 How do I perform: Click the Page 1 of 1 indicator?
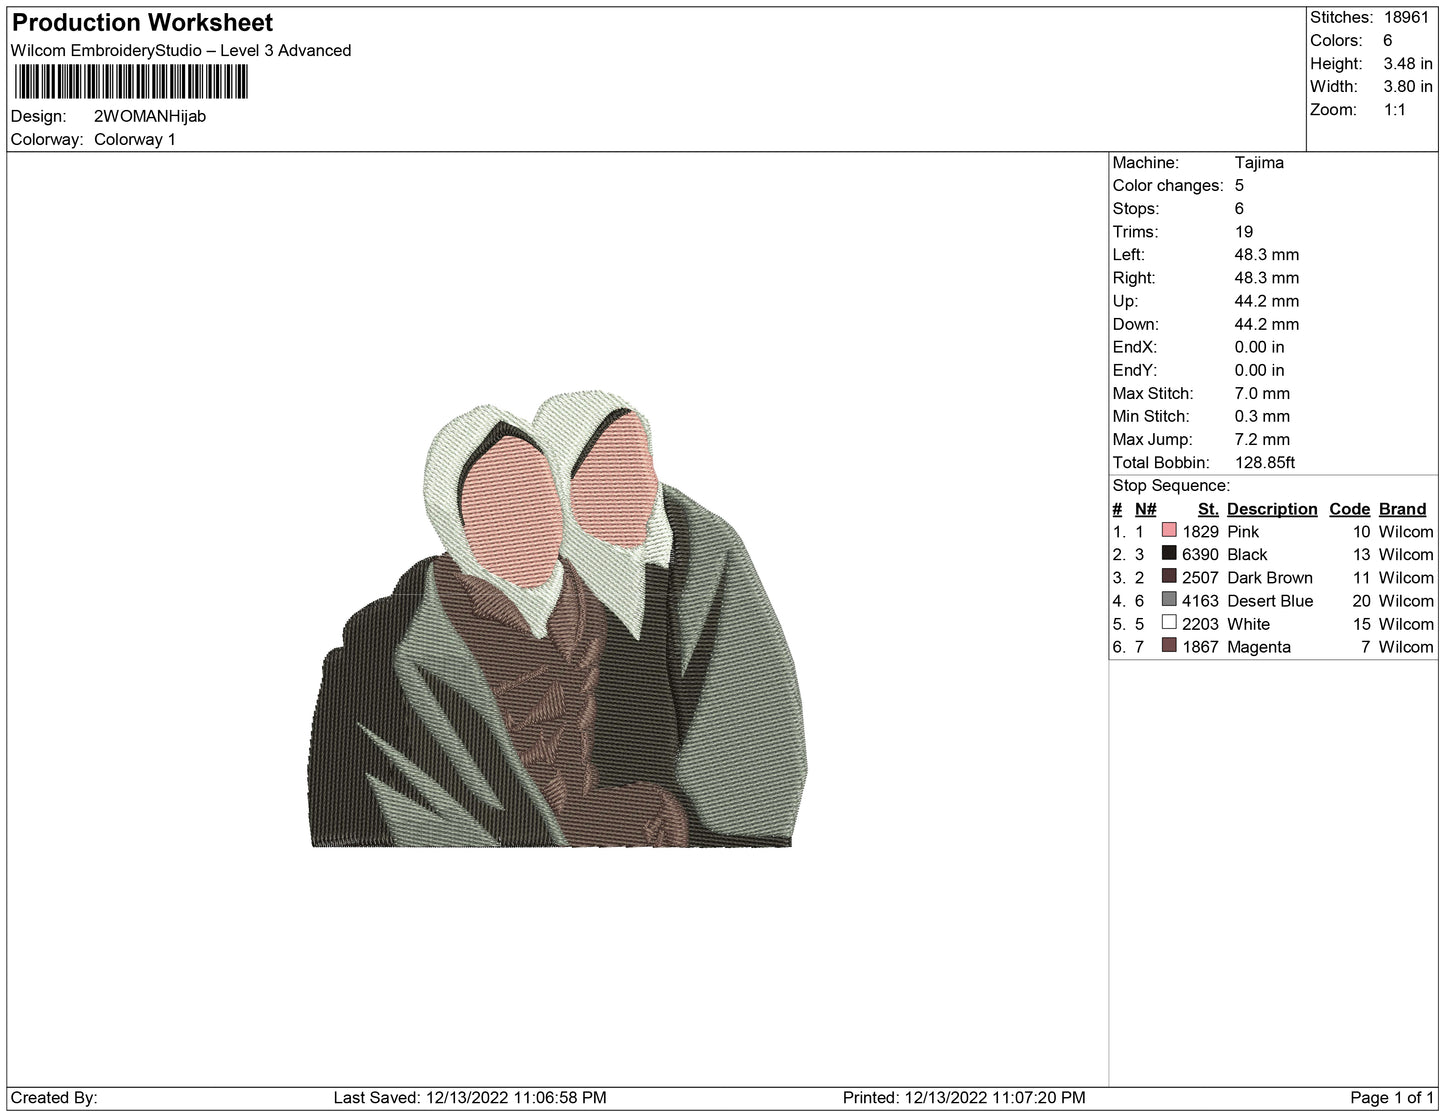coord(1393,1097)
